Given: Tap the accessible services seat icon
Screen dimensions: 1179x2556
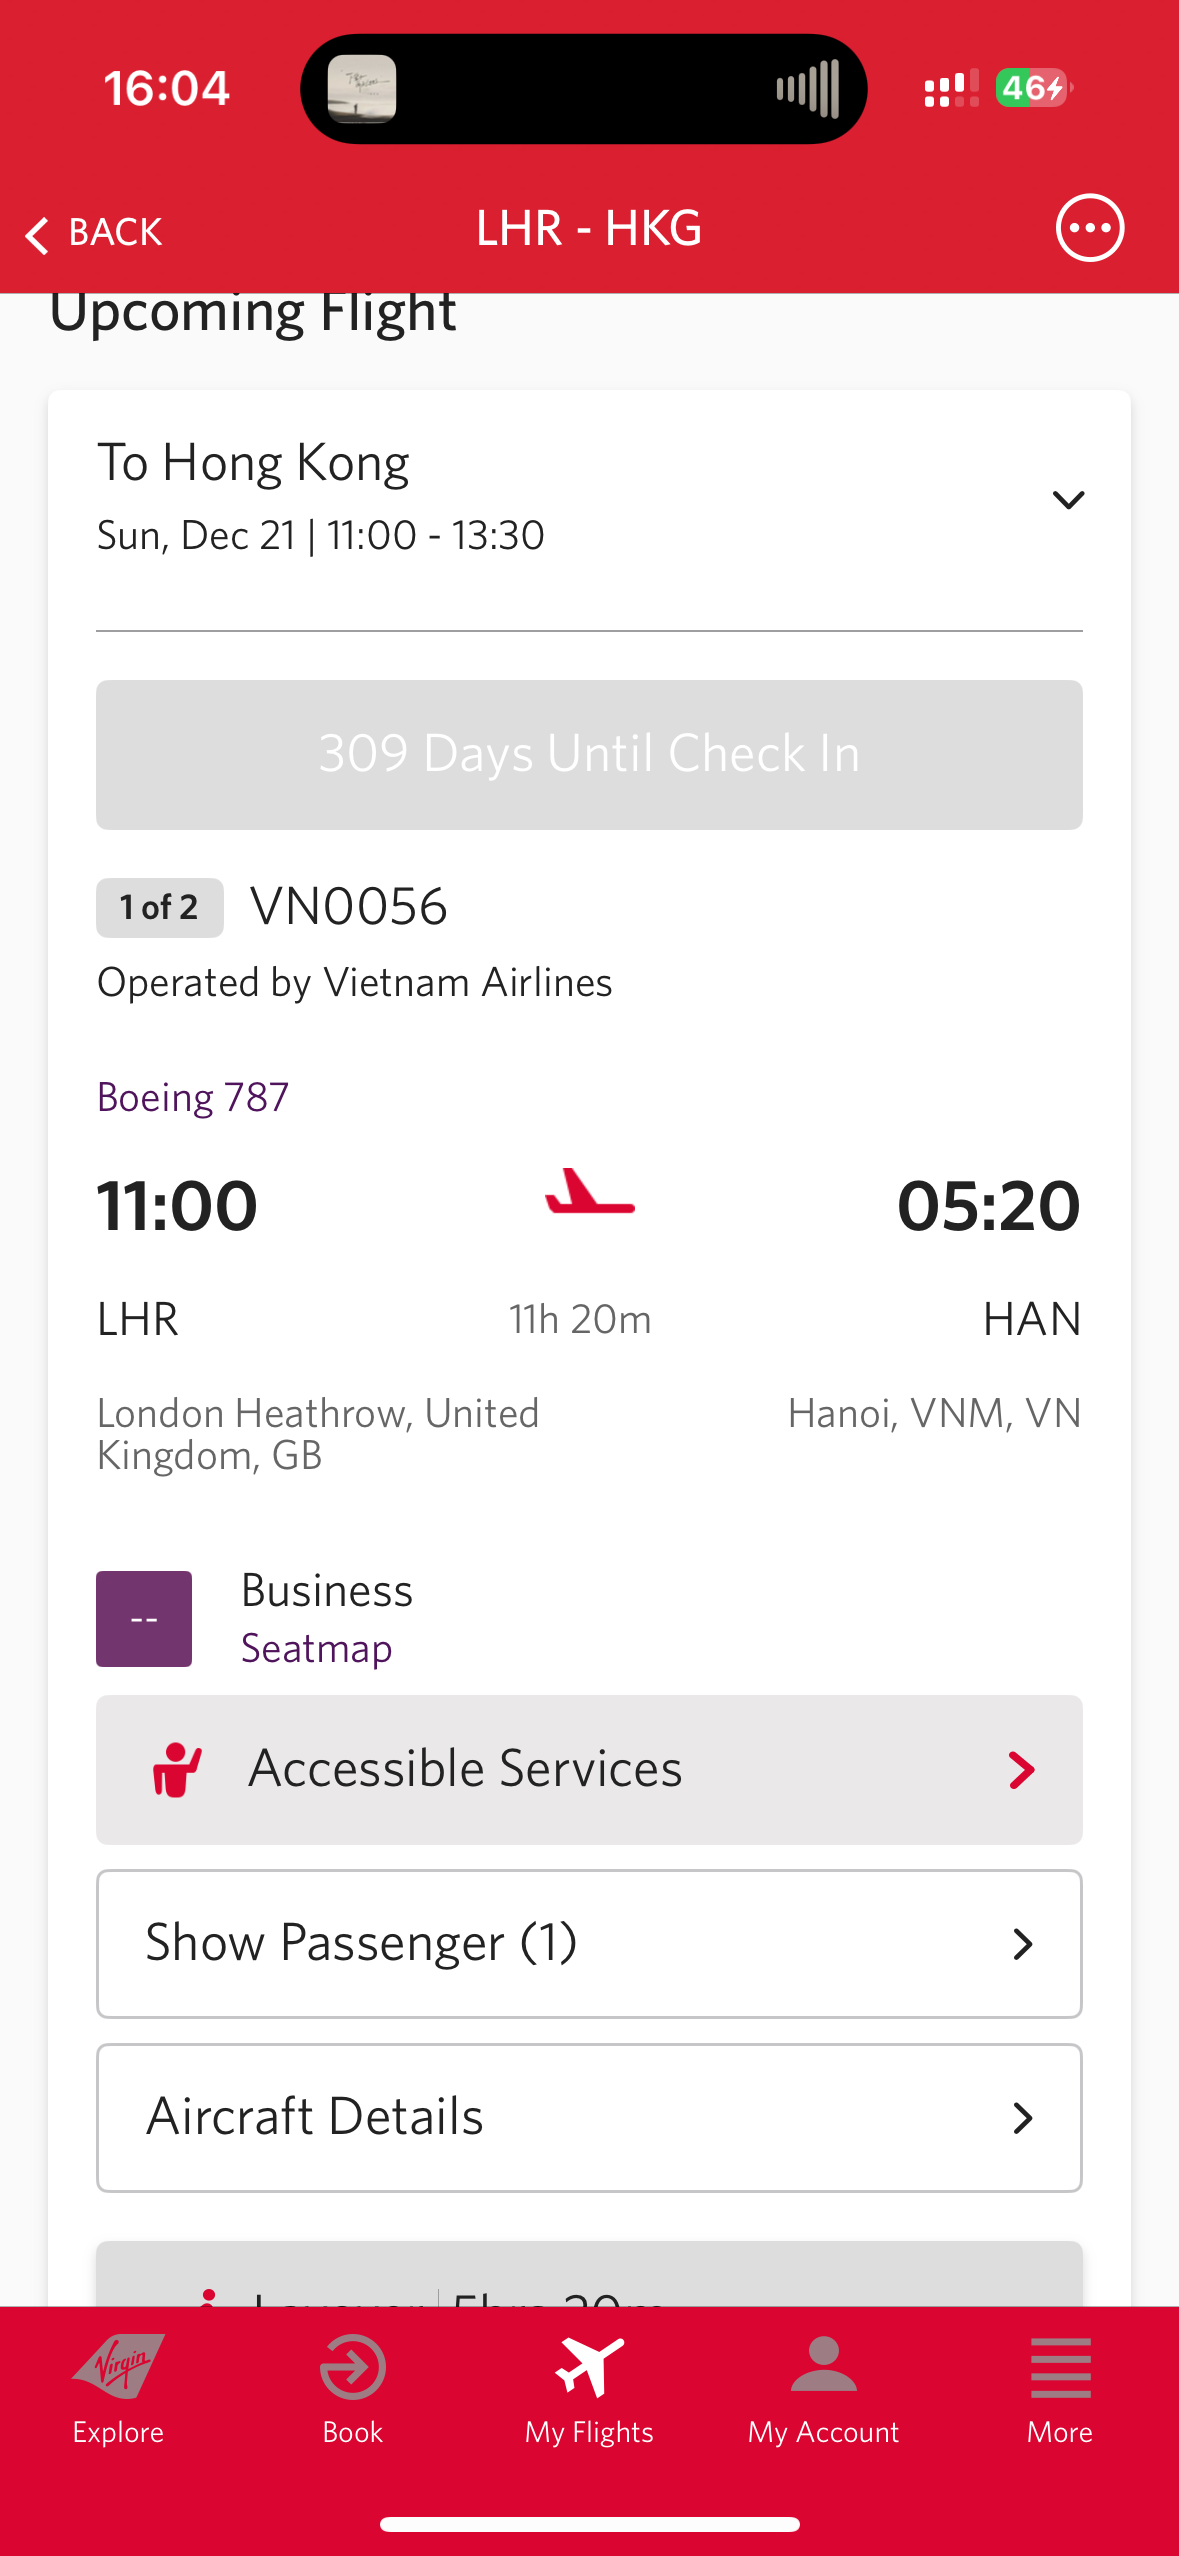Looking at the screenshot, I should (x=177, y=1769).
